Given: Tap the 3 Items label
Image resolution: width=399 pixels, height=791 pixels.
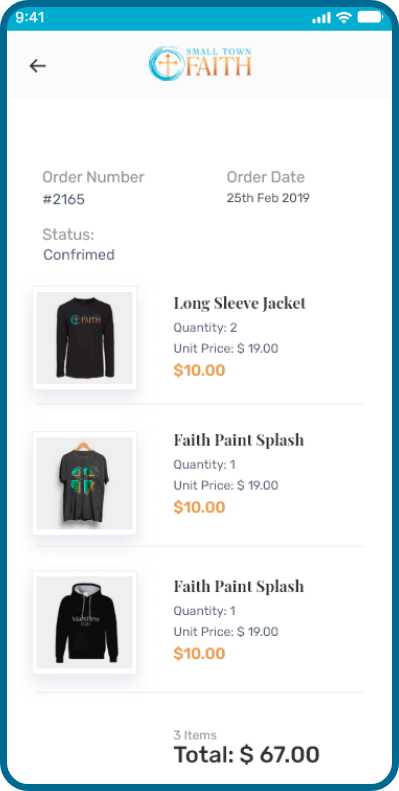Looking at the screenshot, I should 195,735.
